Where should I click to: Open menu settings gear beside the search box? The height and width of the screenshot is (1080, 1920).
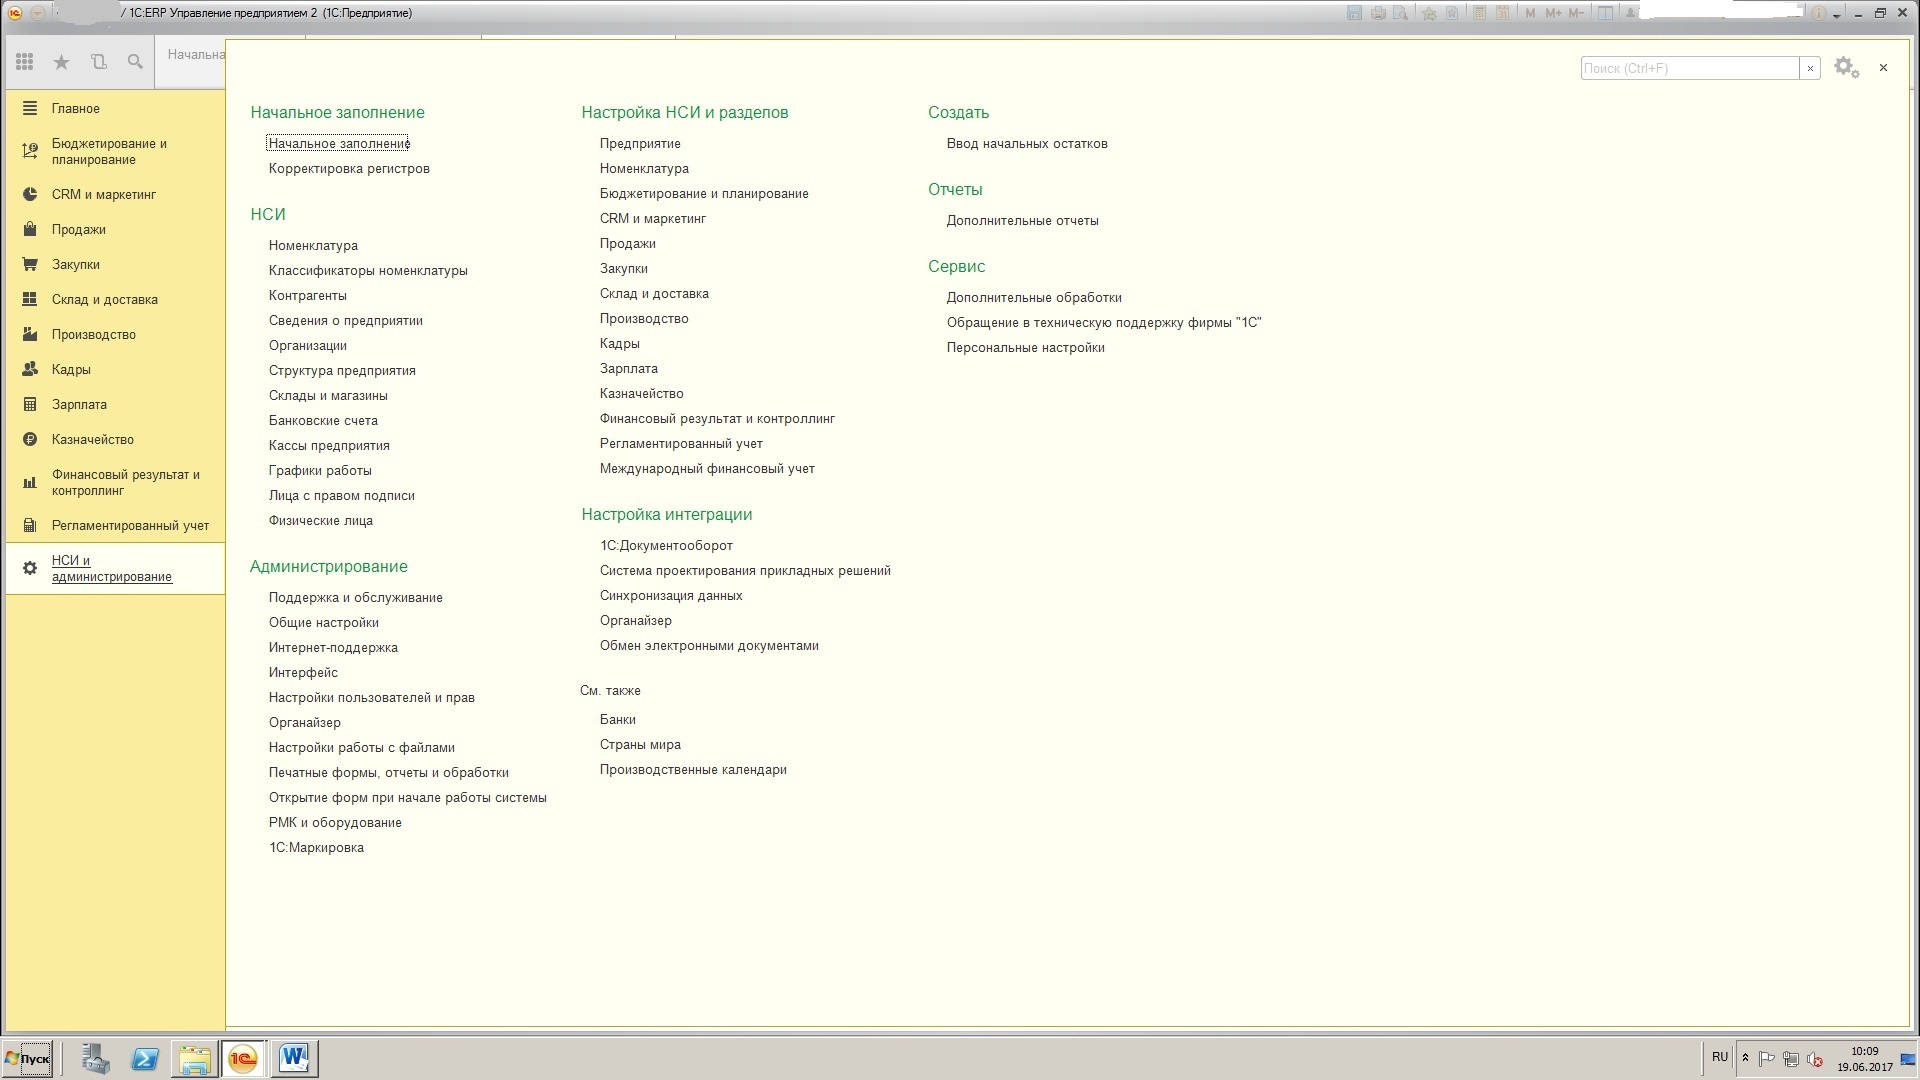[x=1846, y=68]
